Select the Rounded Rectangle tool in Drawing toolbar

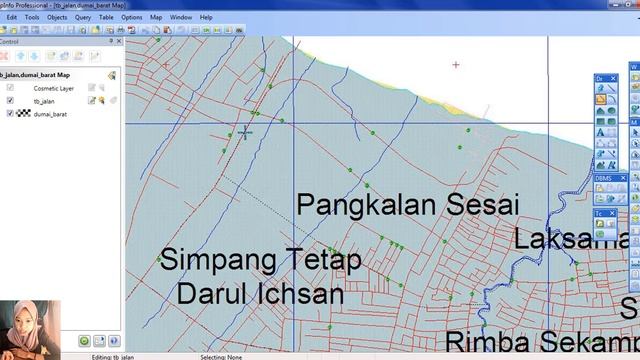611,121
